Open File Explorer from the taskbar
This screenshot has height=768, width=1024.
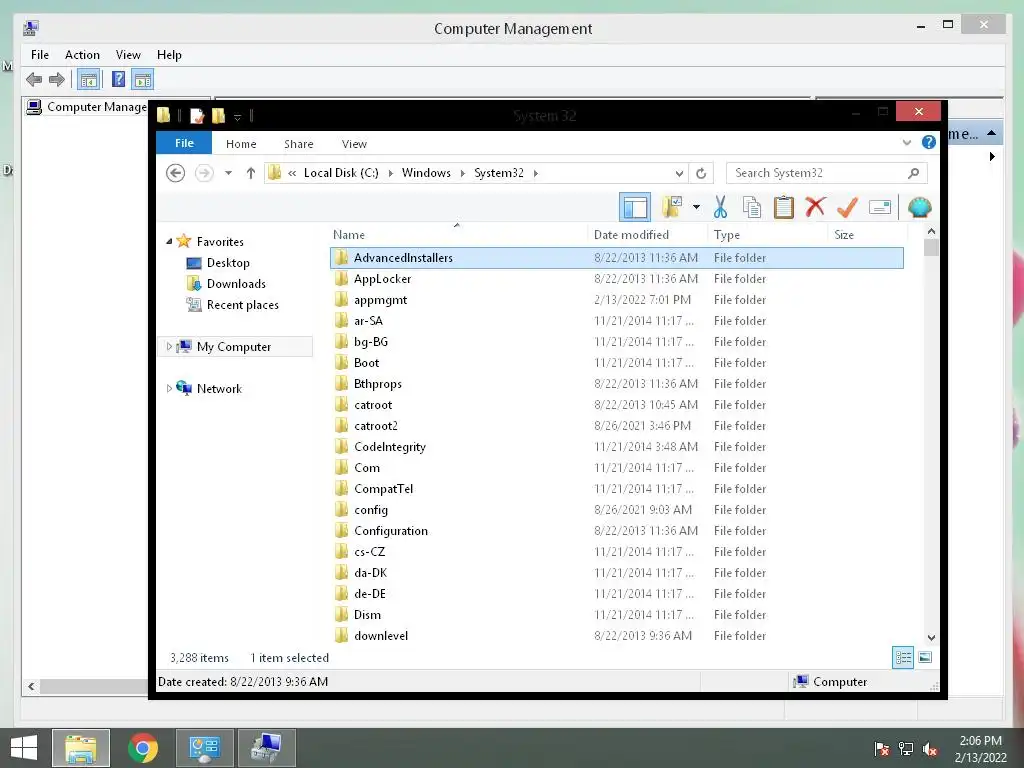pyautogui.click(x=81, y=748)
